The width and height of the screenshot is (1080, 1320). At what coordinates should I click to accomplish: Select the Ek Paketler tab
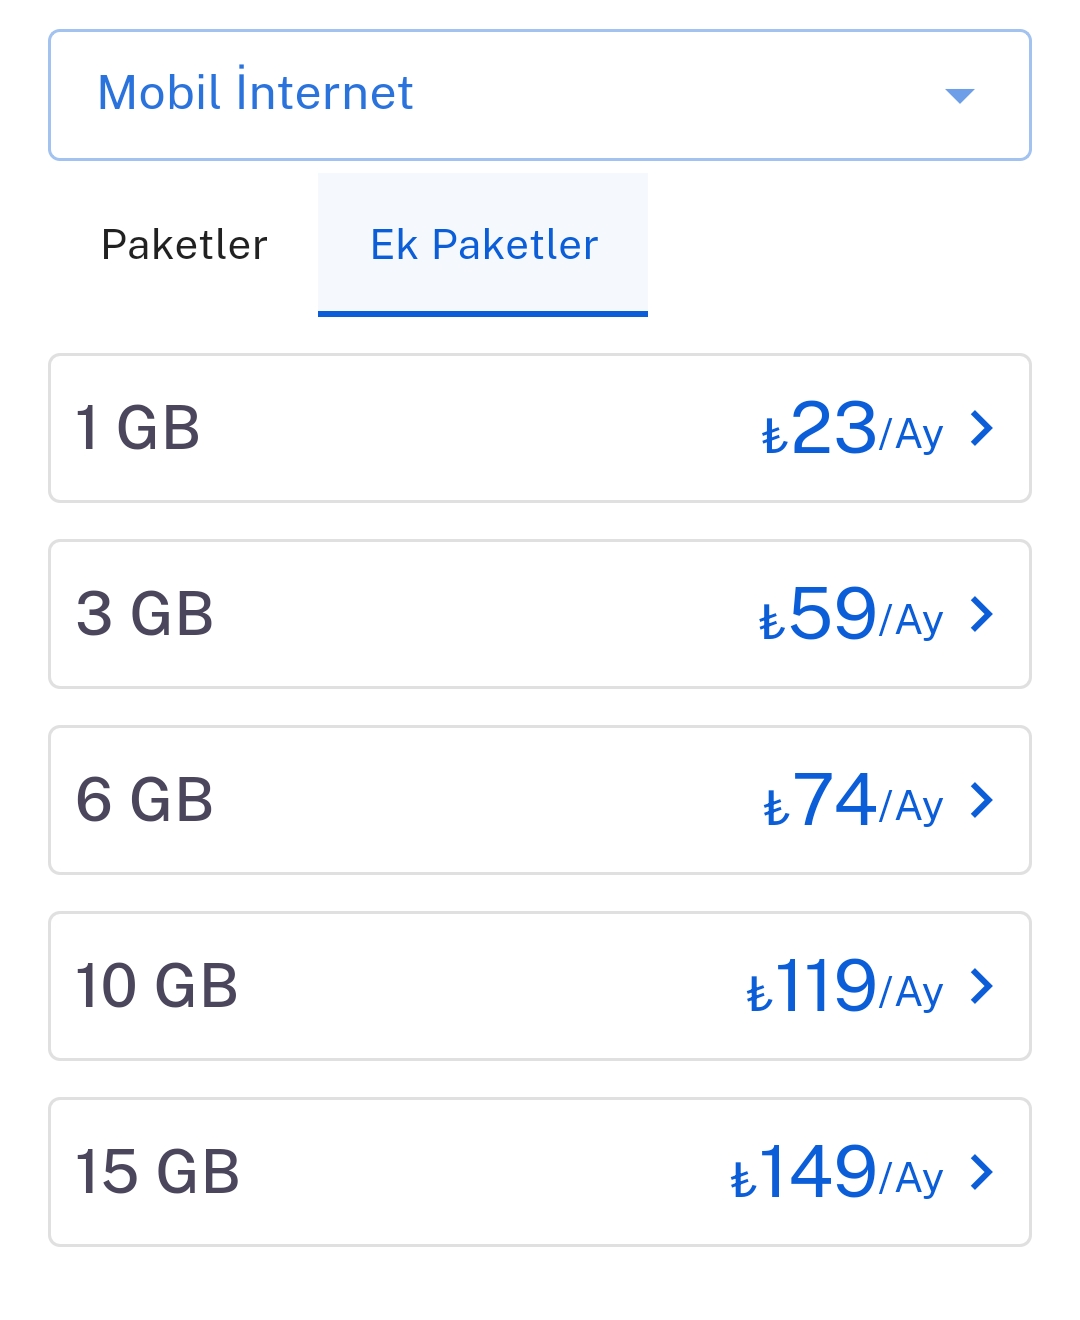(x=484, y=245)
